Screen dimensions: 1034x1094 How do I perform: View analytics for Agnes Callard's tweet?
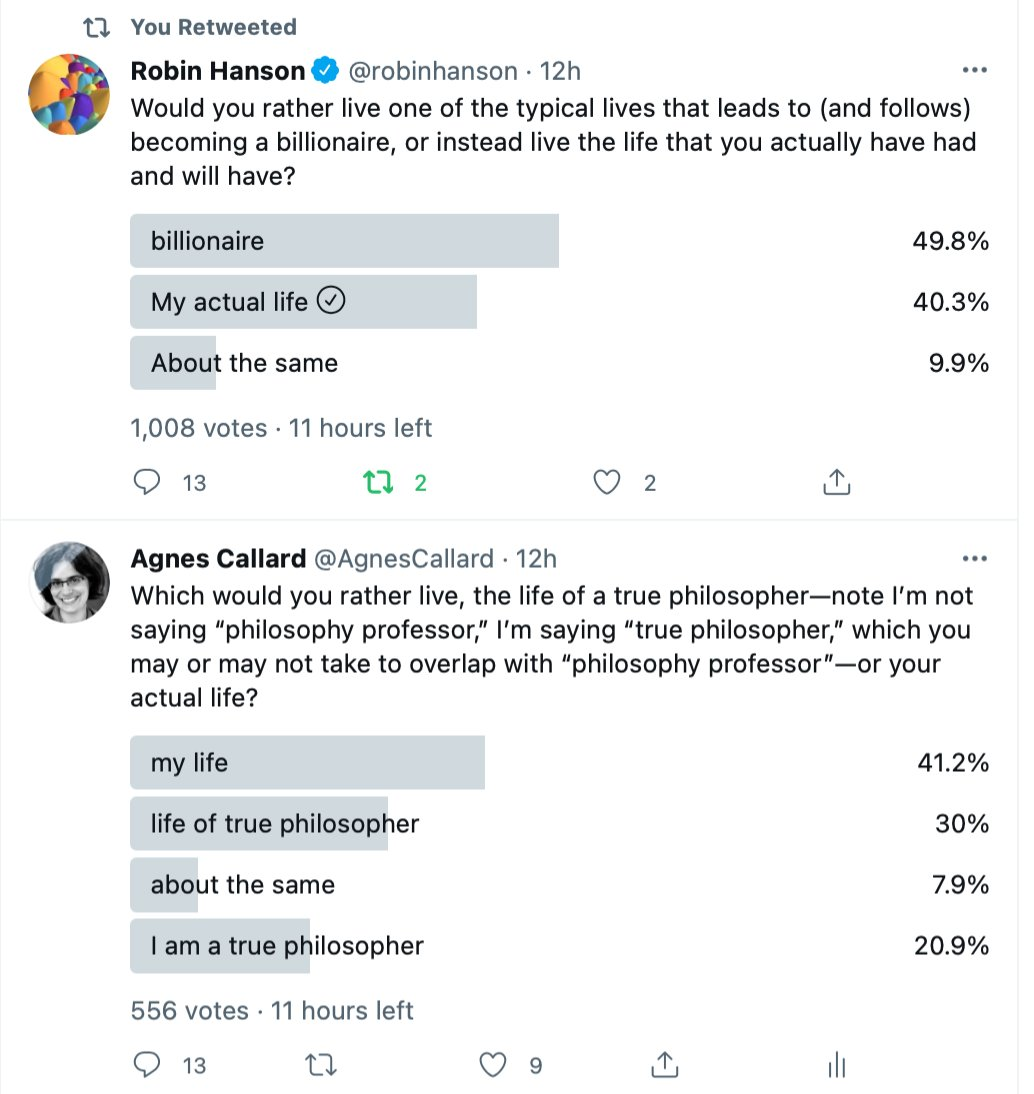coord(837,1066)
